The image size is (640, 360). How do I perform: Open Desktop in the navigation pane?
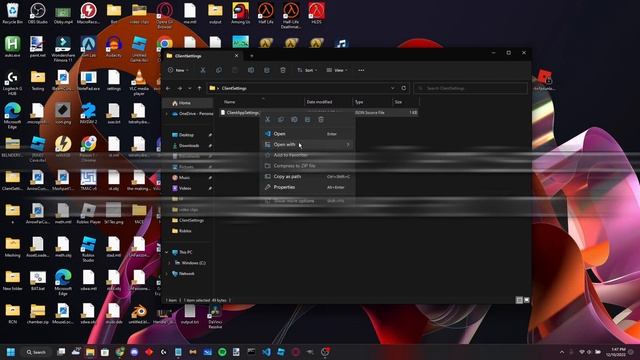click(187, 135)
